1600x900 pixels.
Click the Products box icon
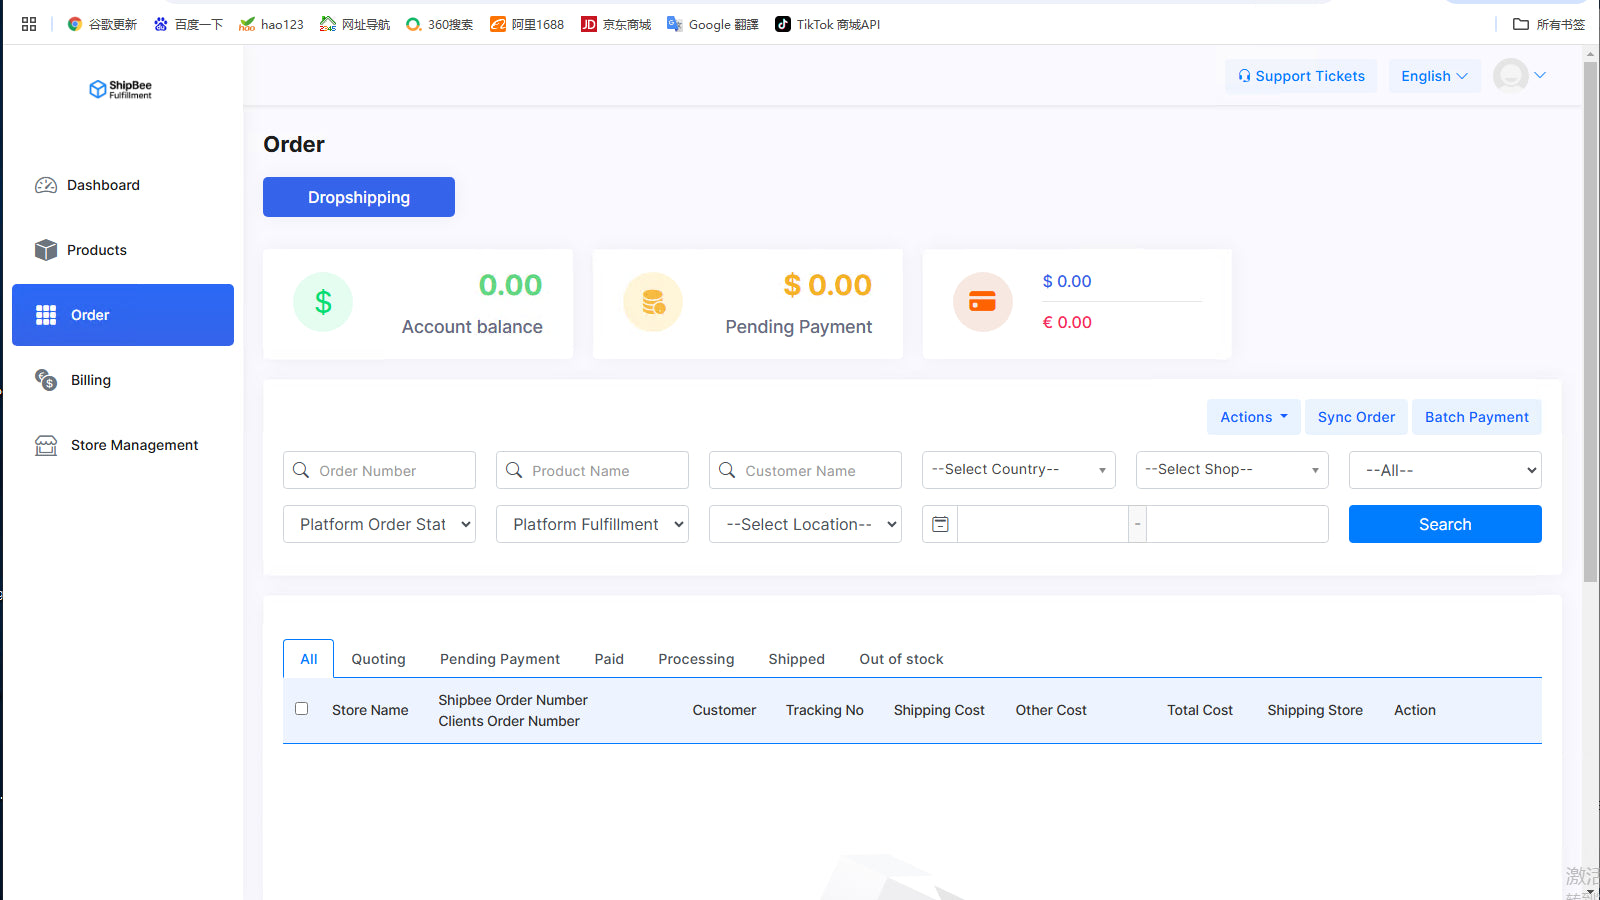pos(46,250)
